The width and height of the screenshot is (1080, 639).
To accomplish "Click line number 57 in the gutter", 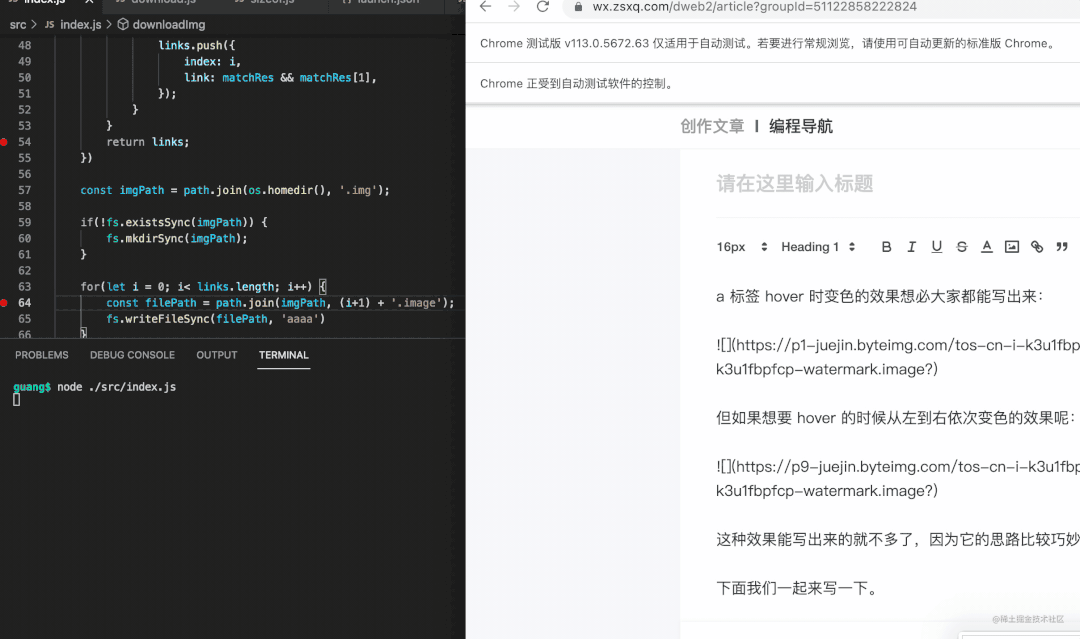I will click(25, 190).
